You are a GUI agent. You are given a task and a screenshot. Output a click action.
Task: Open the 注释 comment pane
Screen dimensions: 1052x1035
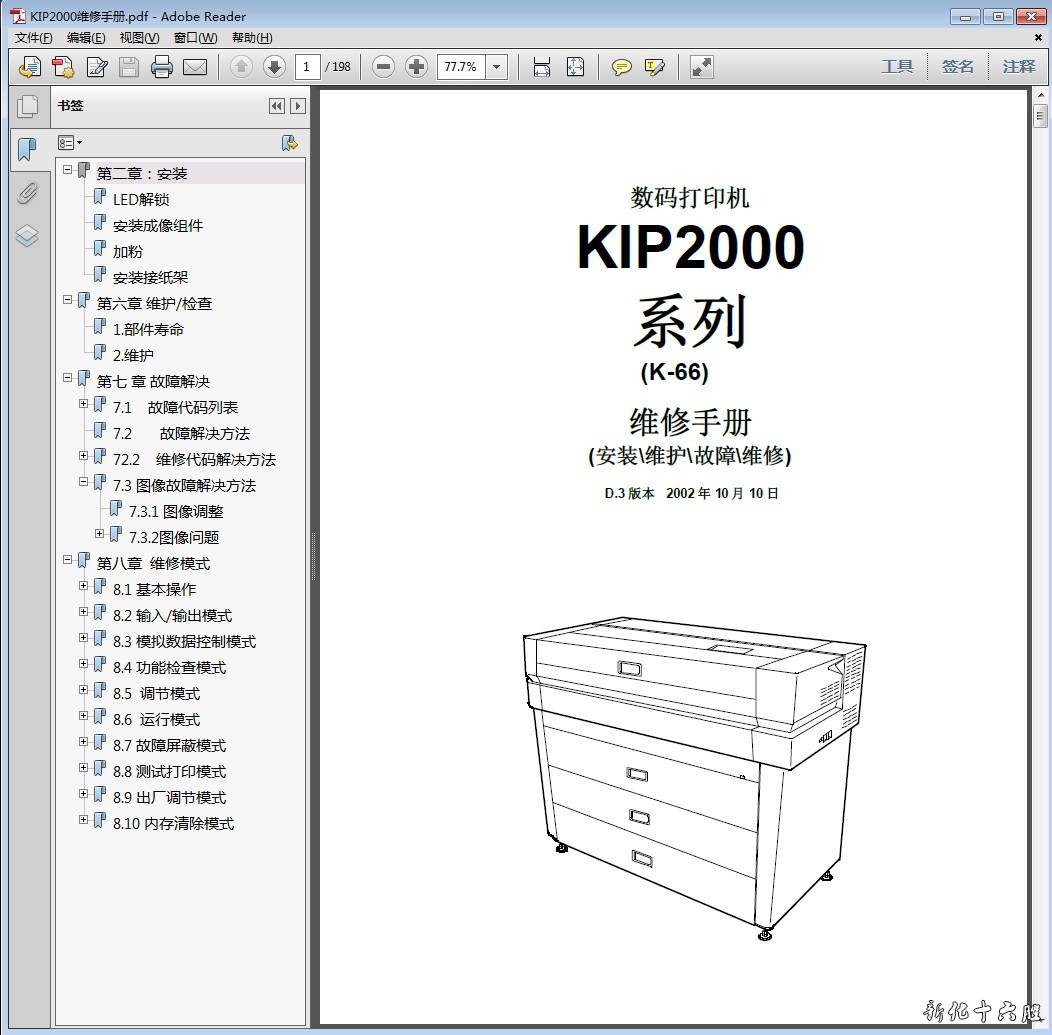[x=1018, y=66]
